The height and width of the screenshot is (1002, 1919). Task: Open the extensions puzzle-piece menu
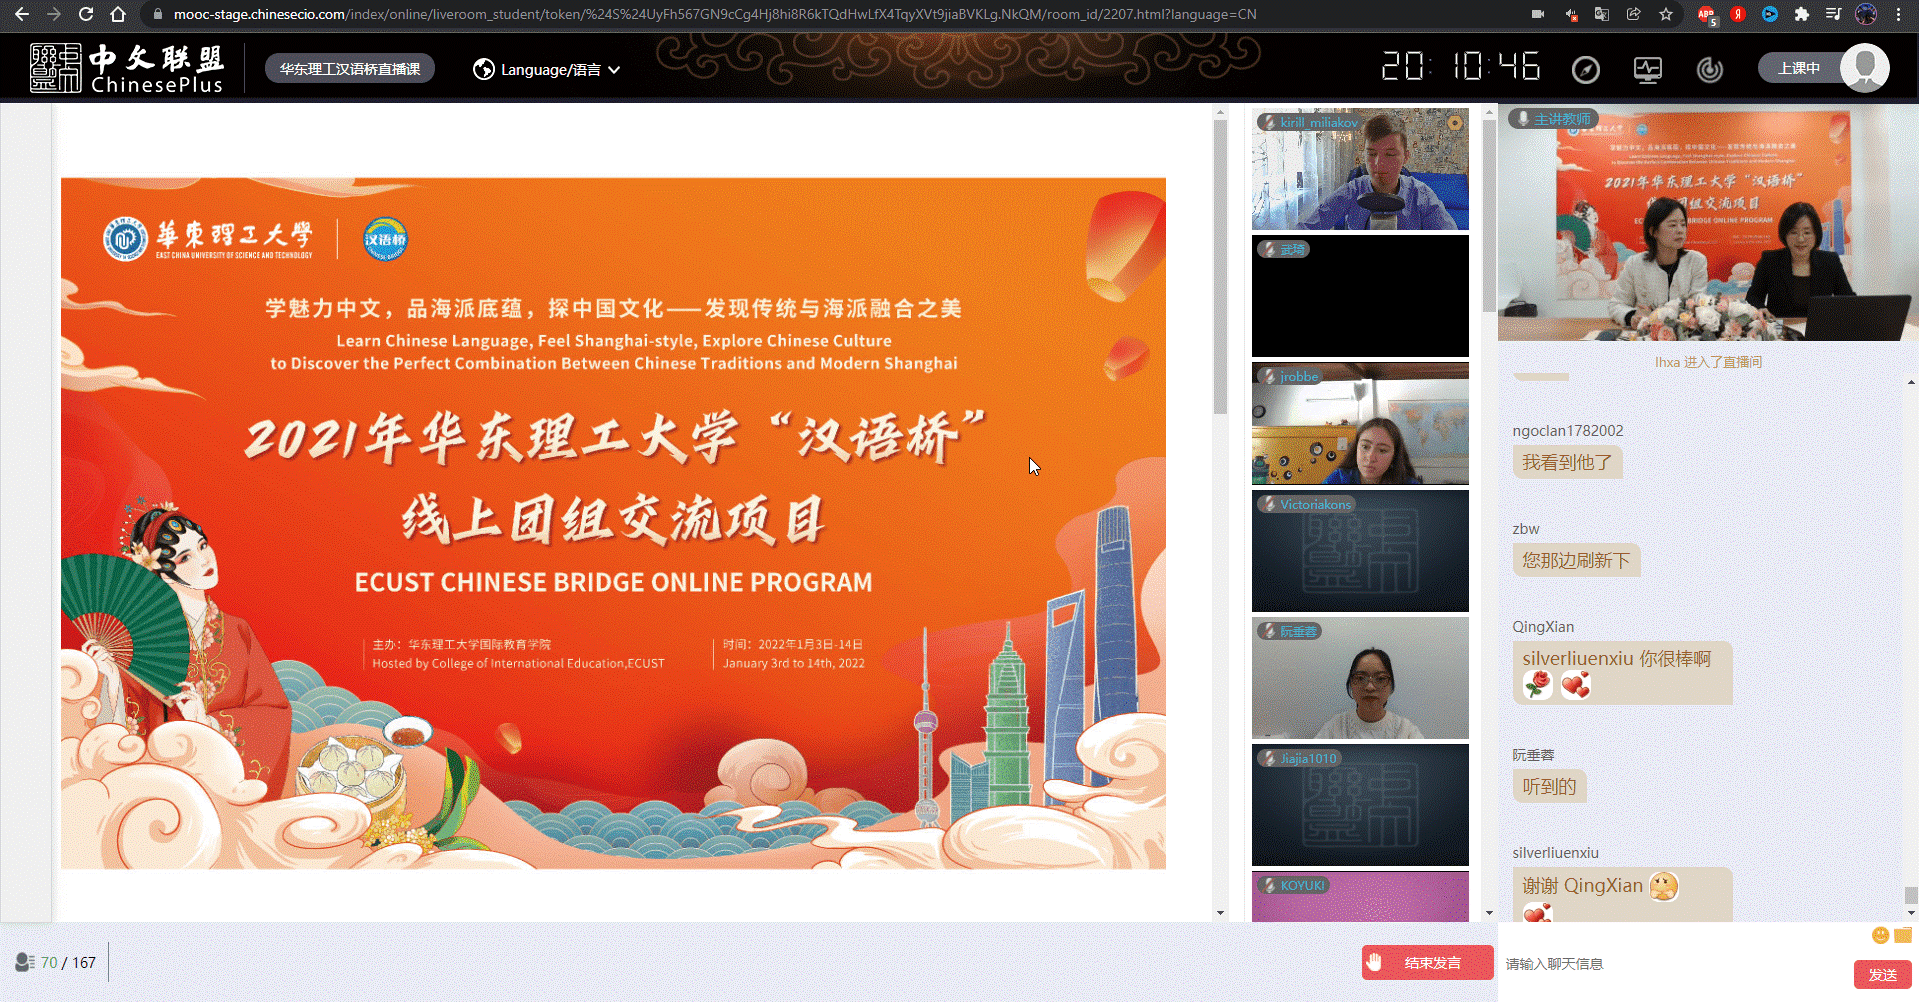point(1802,14)
